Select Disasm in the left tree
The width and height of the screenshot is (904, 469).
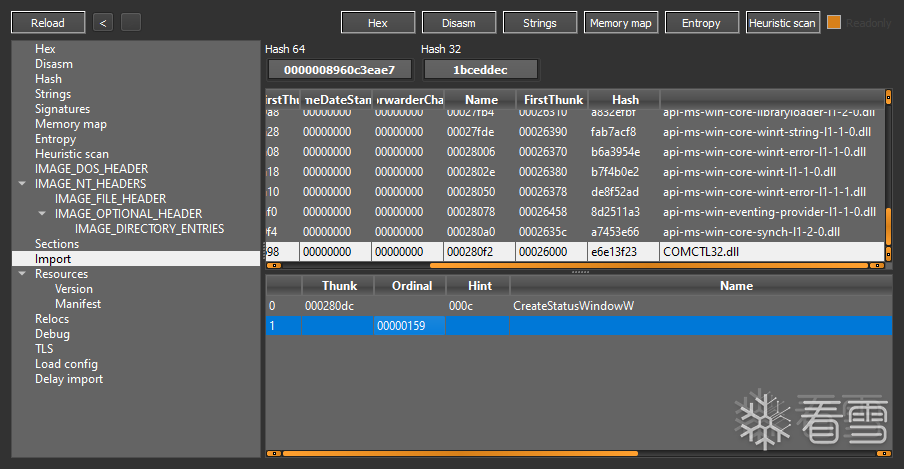click(x=54, y=64)
